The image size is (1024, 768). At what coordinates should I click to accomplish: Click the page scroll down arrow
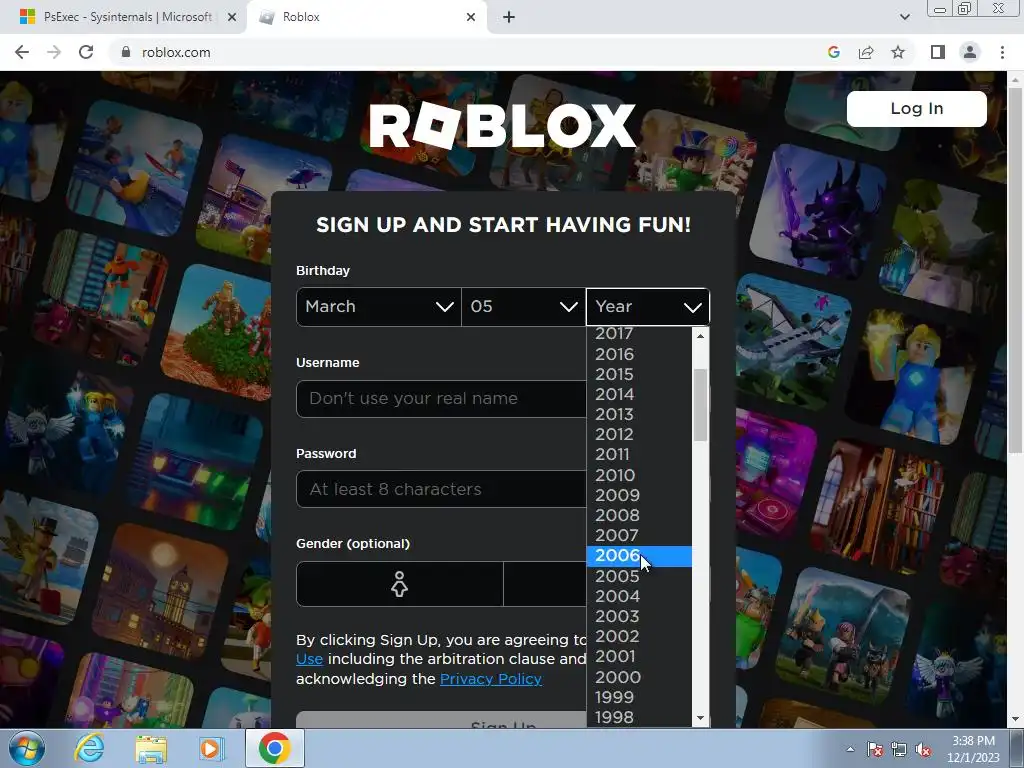(x=1015, y=720)
